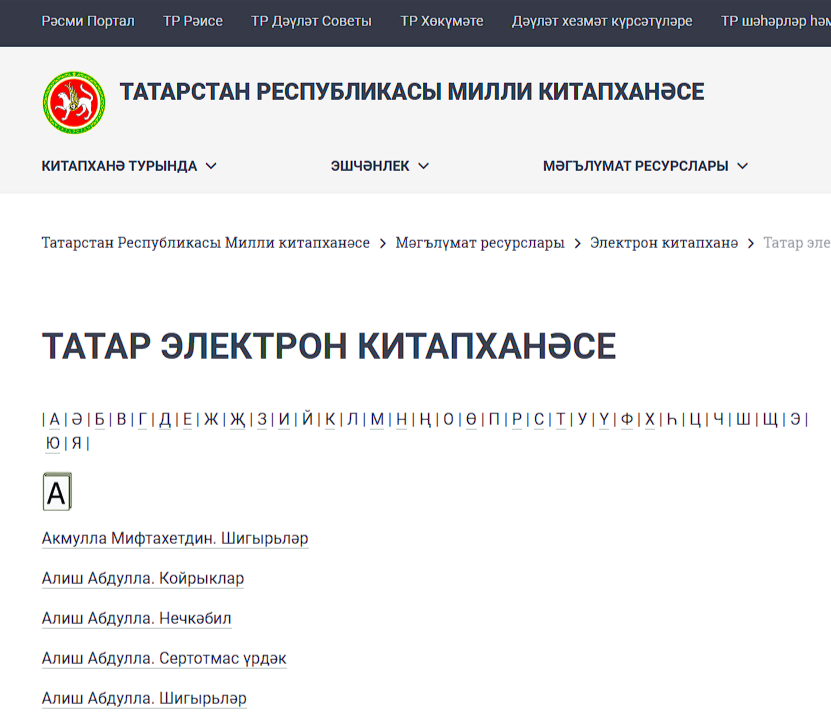This screenshot has width=831, height=723.
Task: Click ТР Дәүләт Советы in the header
Action: 310,21
